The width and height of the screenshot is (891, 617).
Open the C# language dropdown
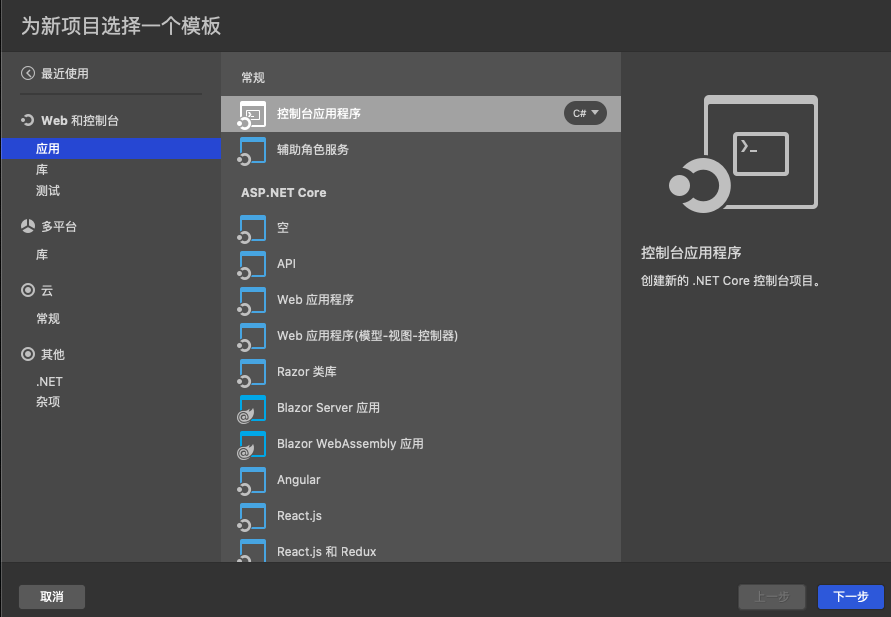[585, 113]
